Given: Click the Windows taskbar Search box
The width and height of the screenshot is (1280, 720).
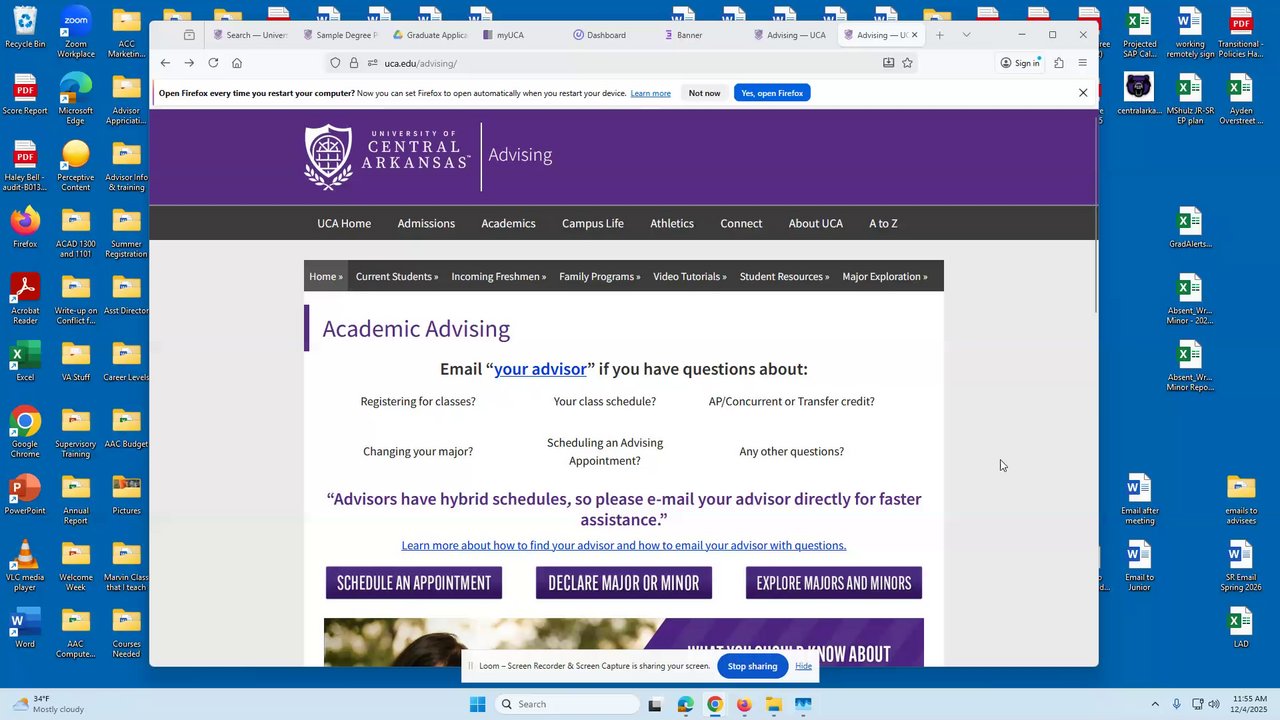Looking at the screenshot, I should click(566, 704).
